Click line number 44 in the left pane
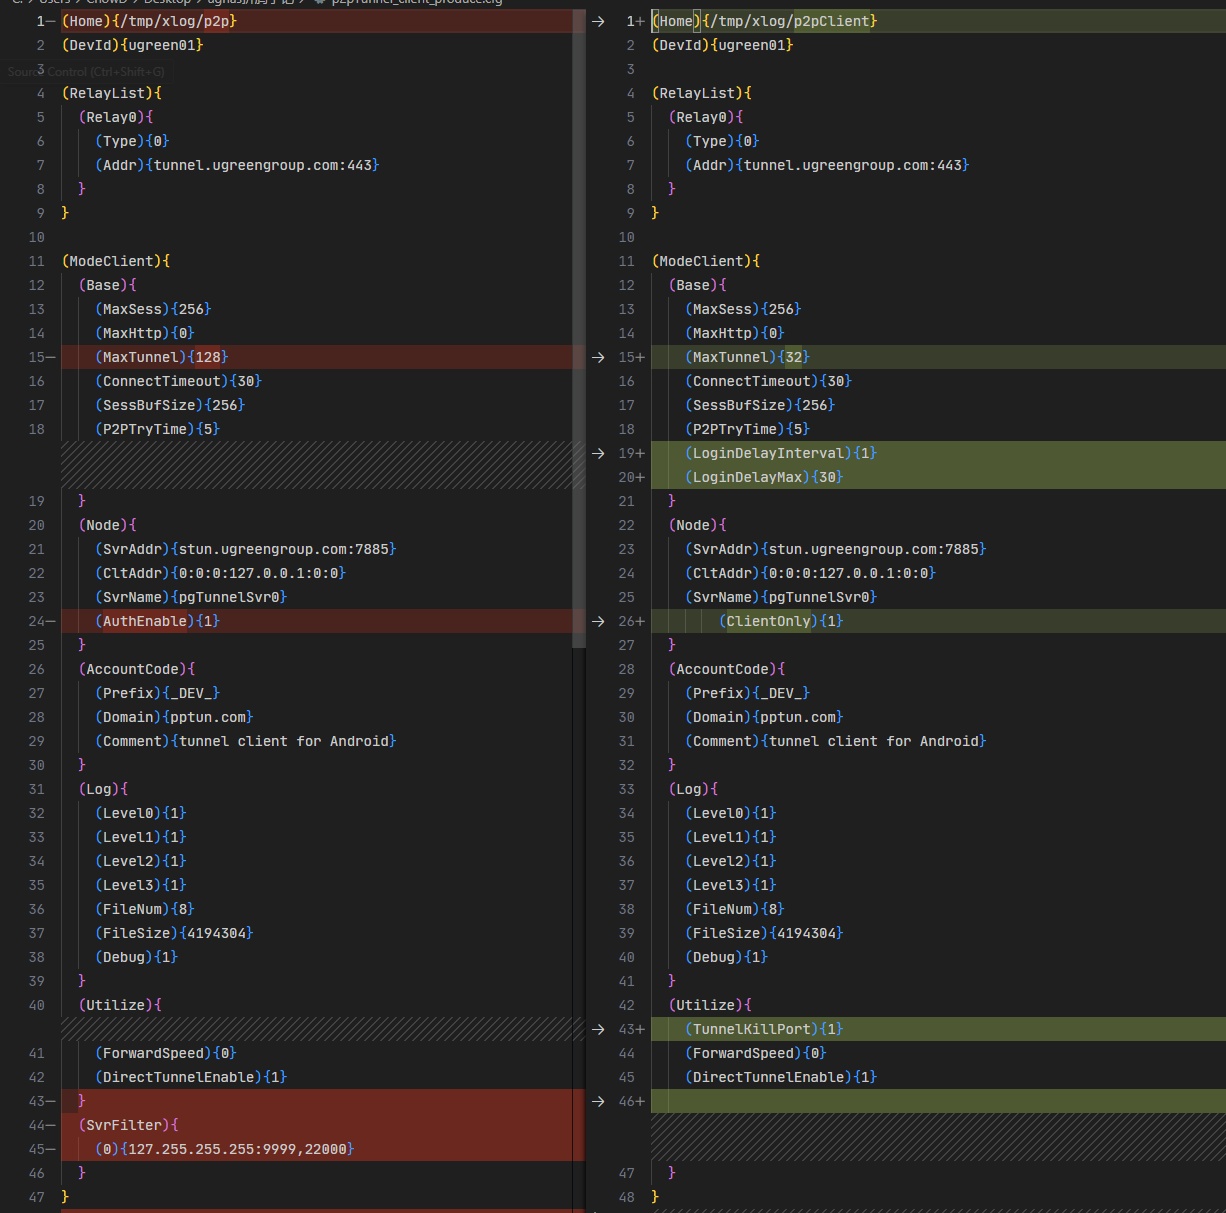The width and height of the screenshot is (1226, 1213). tap(36, 1125)
